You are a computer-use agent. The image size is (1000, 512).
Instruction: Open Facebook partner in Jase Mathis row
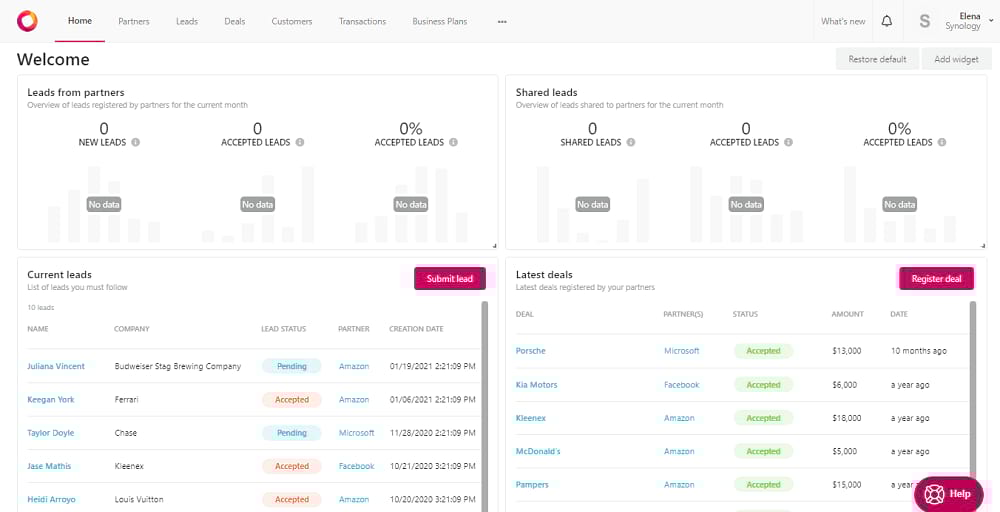coord(357,466)
